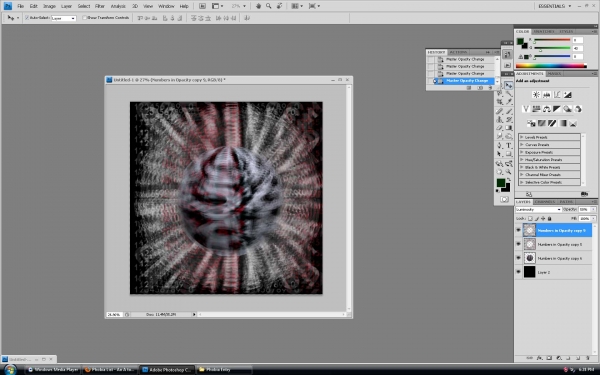Open the Luminosity blend mode dropdown
600x375 pixels.
click(539, 210)
